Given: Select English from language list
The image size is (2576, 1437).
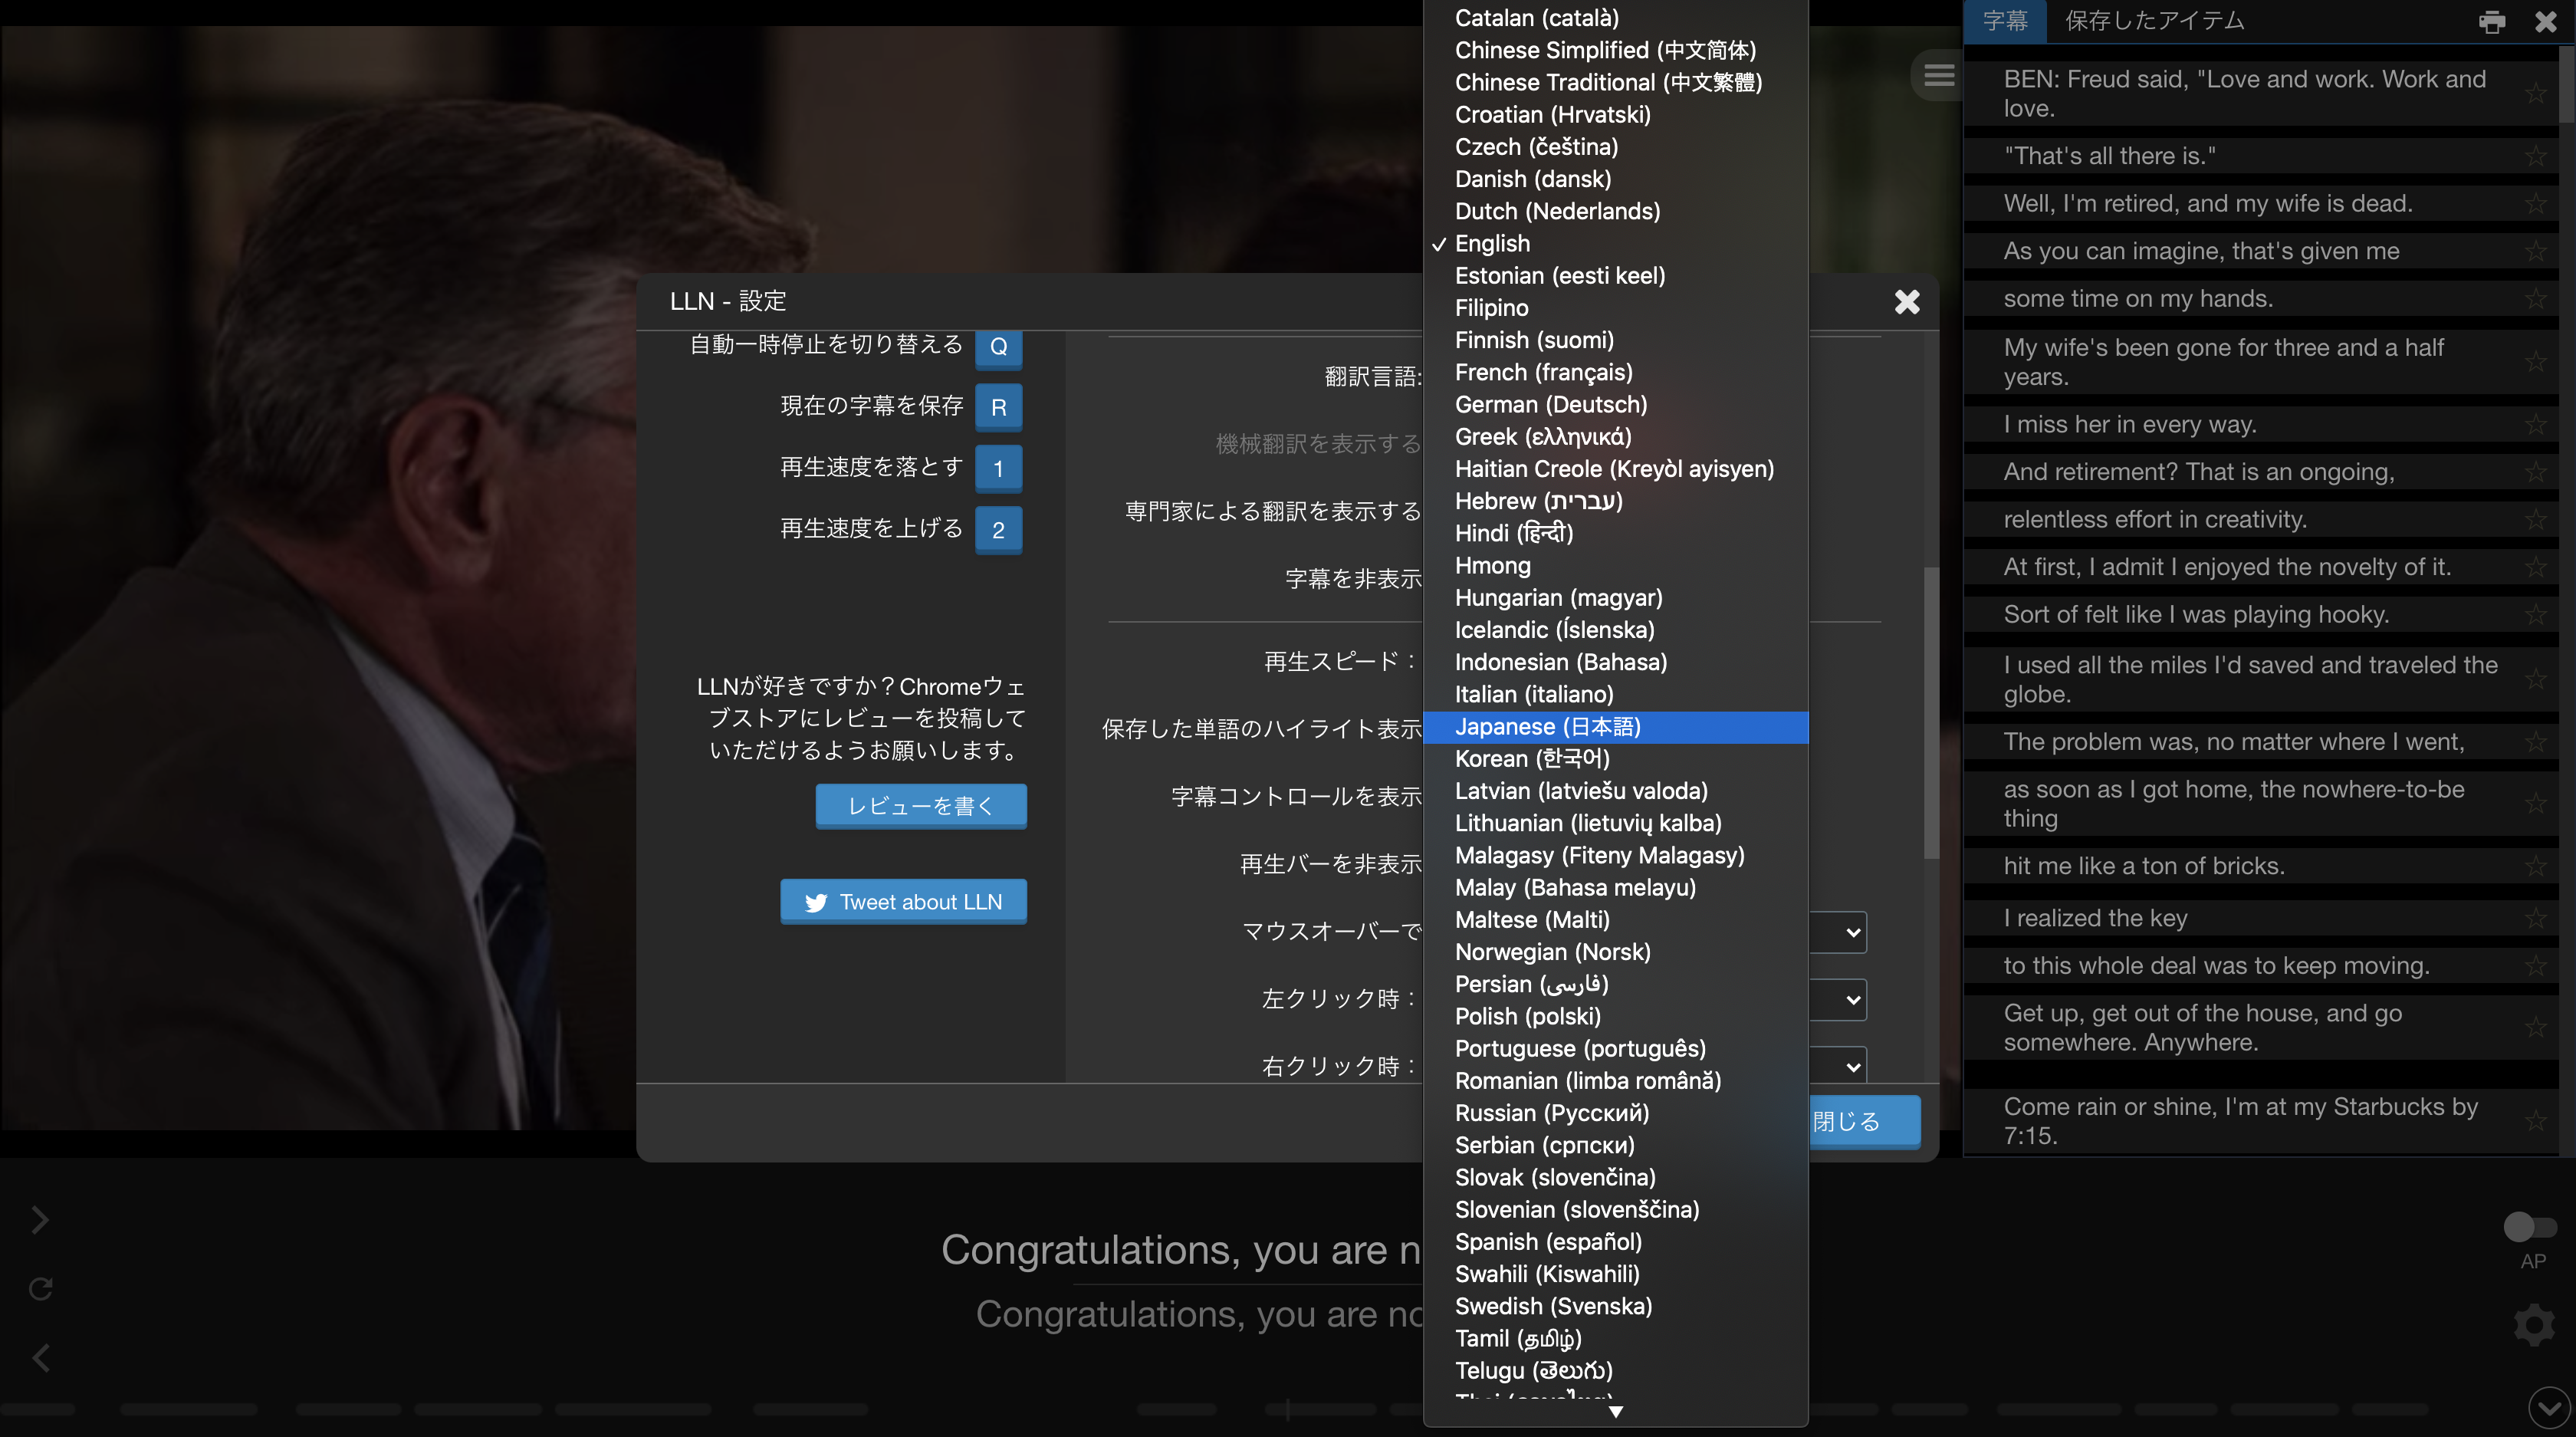Looking at the screenshot, I should 1491,242.
